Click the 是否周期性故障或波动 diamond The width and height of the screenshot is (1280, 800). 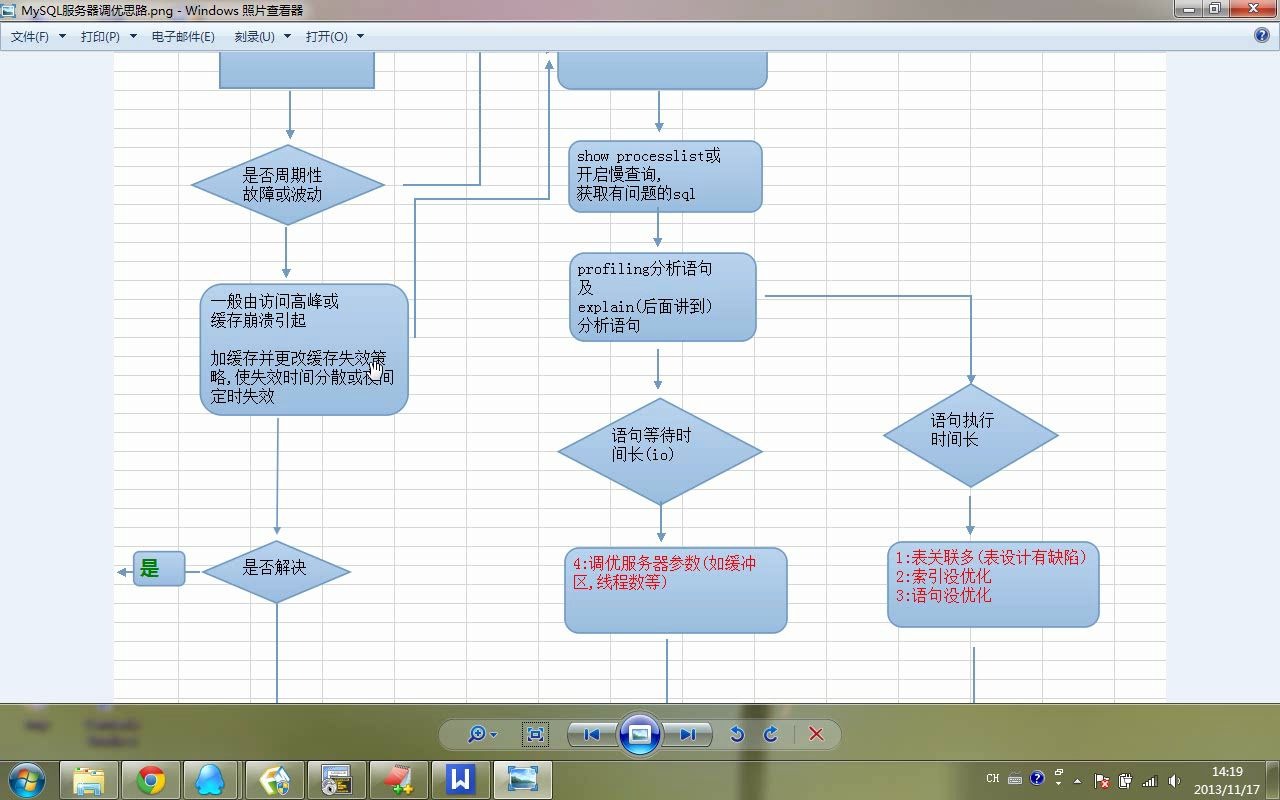(x=288, y=185)
